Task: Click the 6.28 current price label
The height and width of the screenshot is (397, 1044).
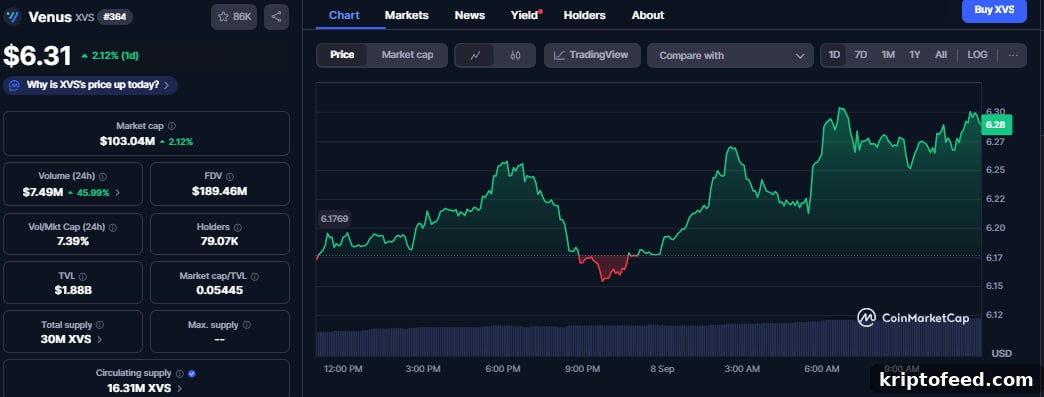Action: tap(996, 125)
